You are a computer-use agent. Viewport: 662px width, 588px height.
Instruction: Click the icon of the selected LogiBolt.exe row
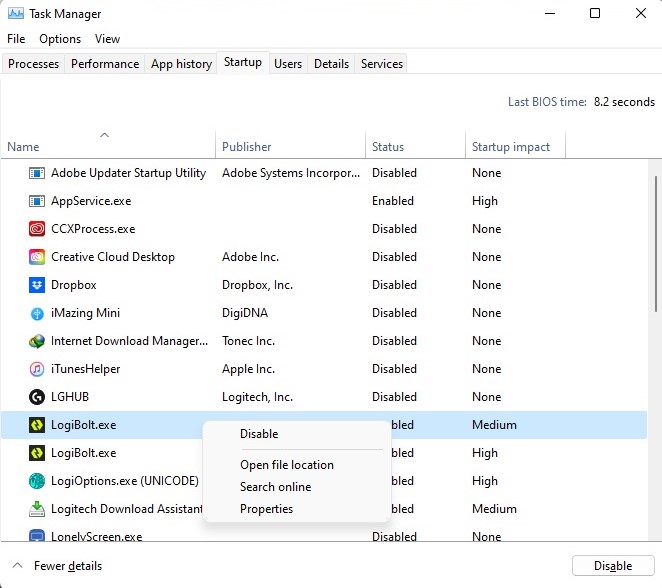37,425
